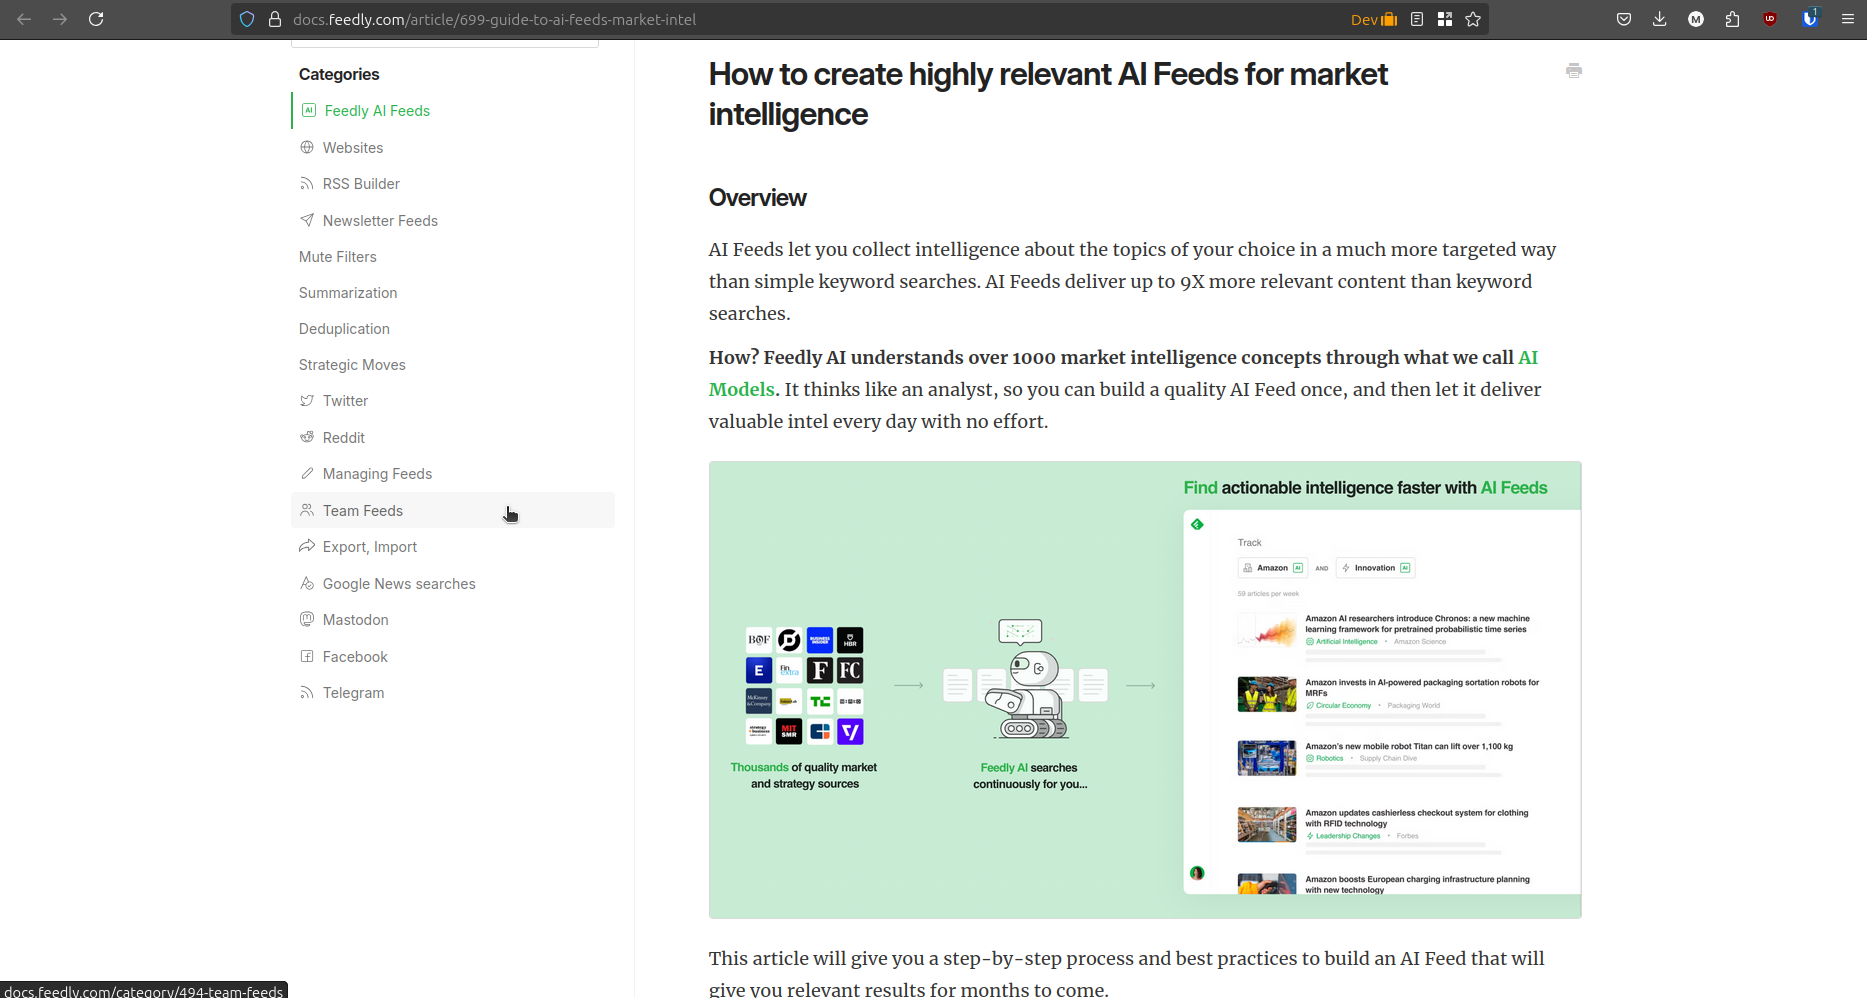Image resolution: width=1867 pixels, height=998 pixels.
Task: Open the Newsletter Feeds category link
Action: [380, 221]
